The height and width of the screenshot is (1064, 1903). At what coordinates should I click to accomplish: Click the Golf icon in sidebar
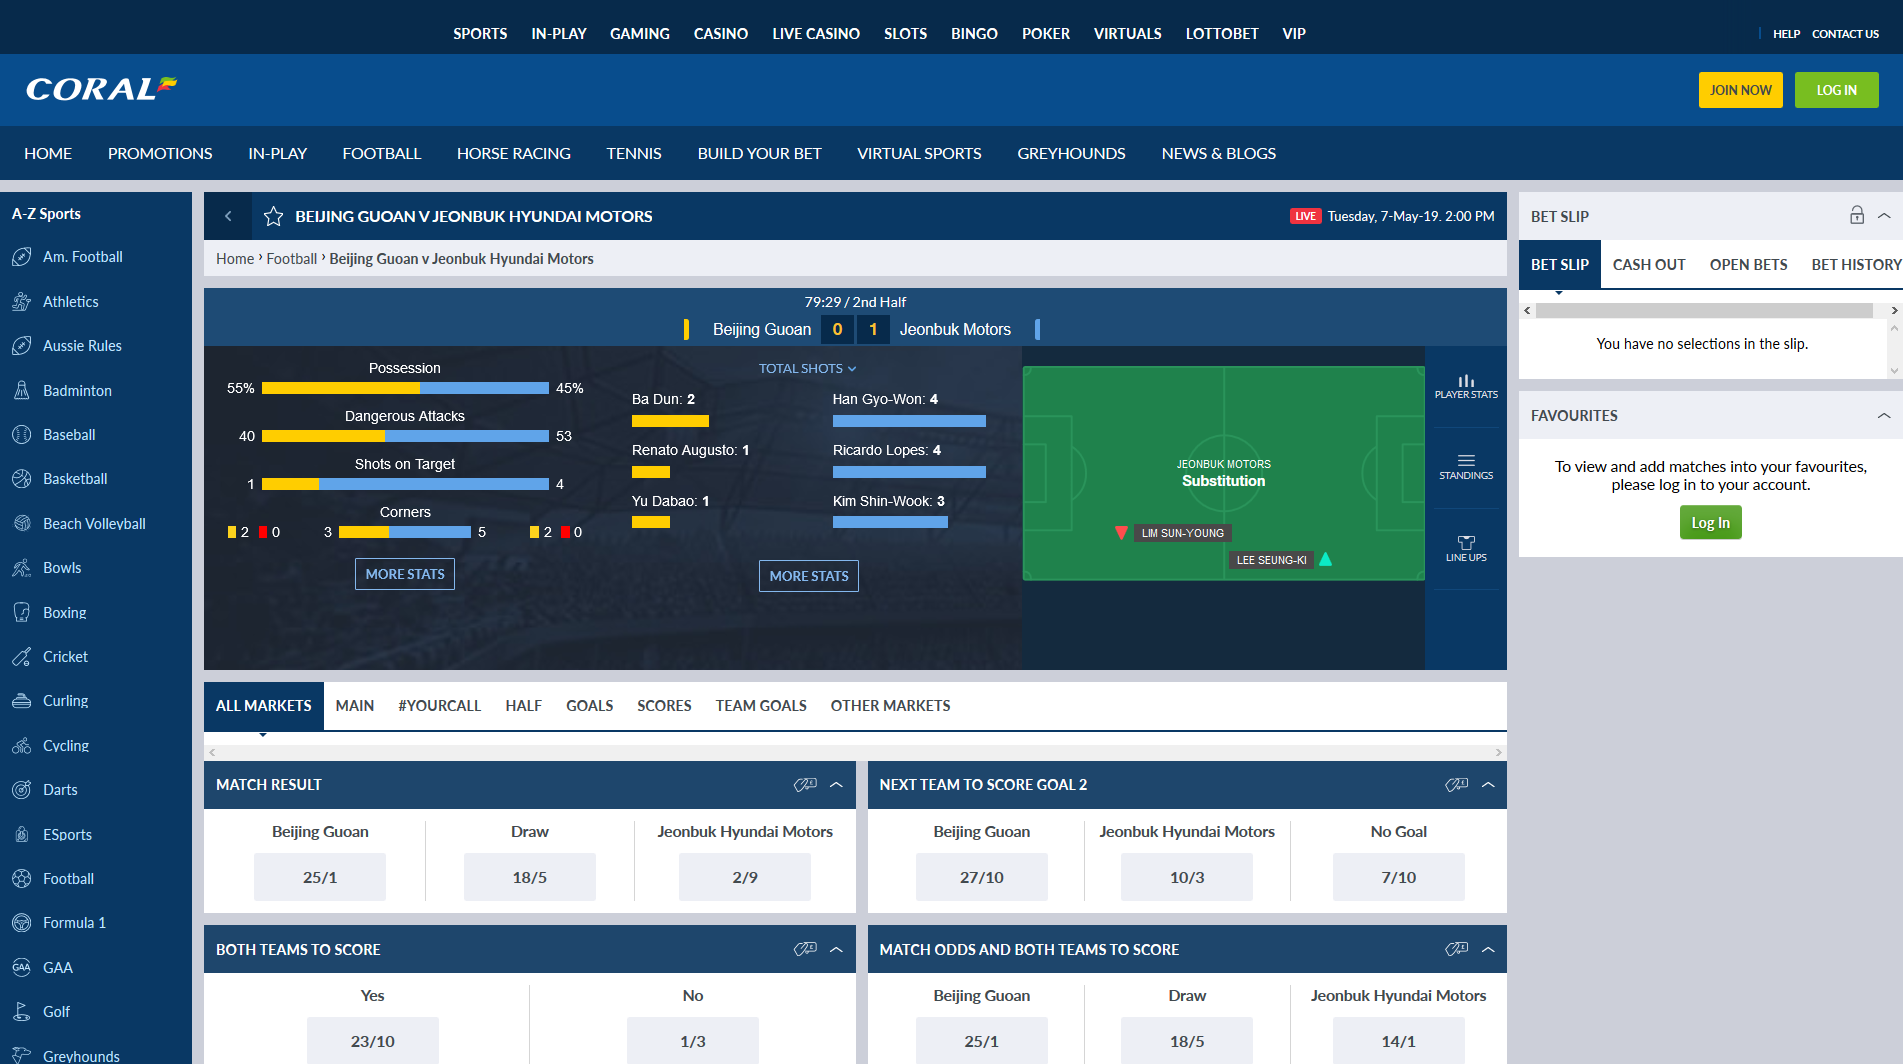pyautogui.click(x=22, y=1012)
